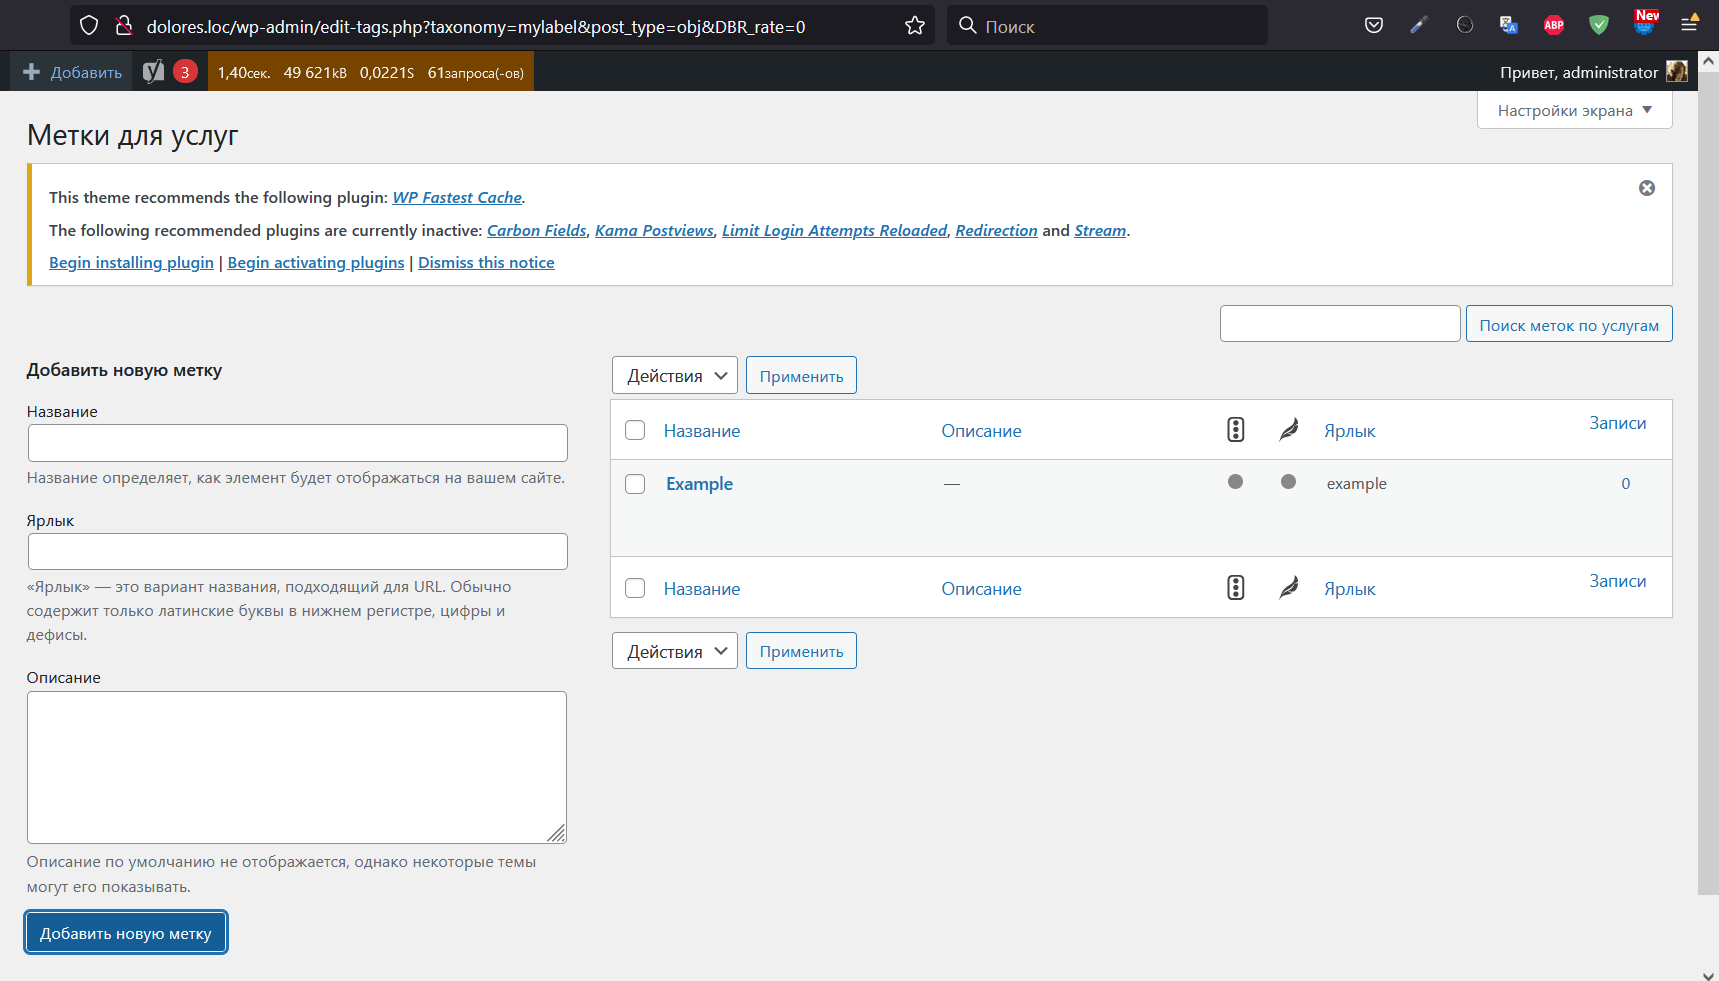Sort by Описание in table header

point(981,431)
